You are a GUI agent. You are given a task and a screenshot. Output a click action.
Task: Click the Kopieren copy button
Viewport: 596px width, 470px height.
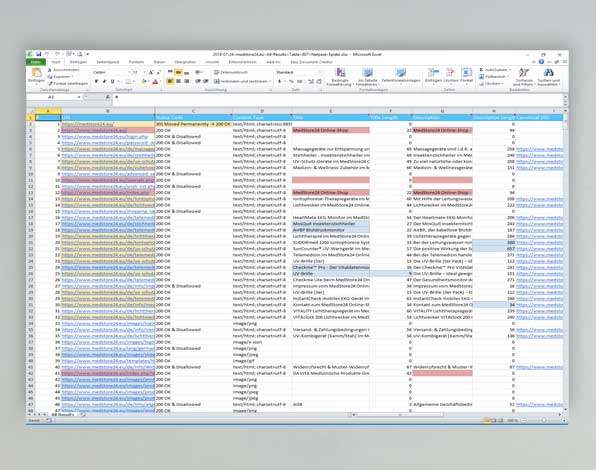tap(60, 77)
